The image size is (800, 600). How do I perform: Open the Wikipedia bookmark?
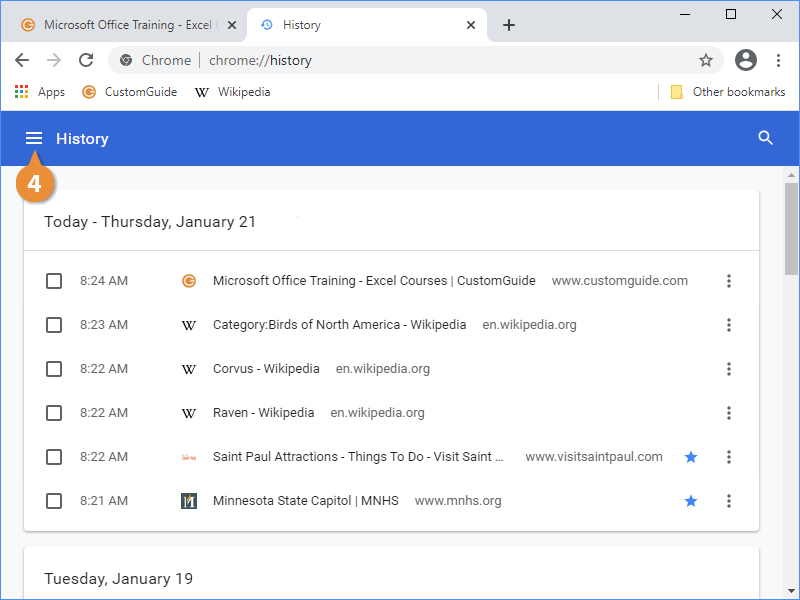233,92
